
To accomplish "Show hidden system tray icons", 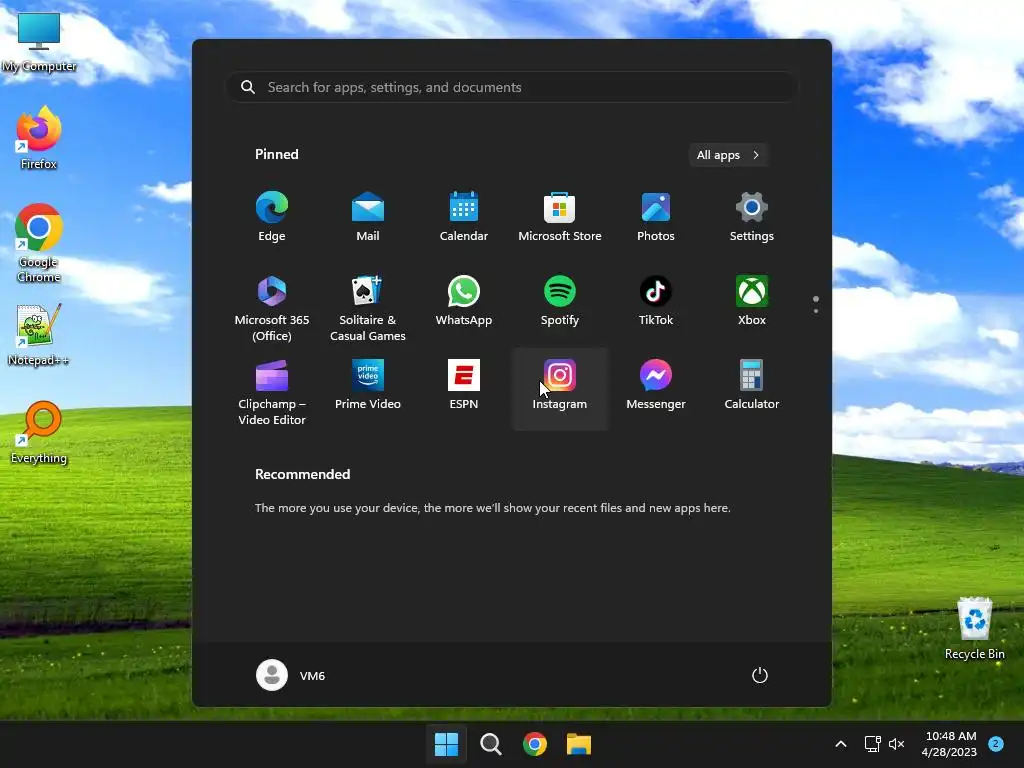I will pyautogui.click(x=841, y=744).
